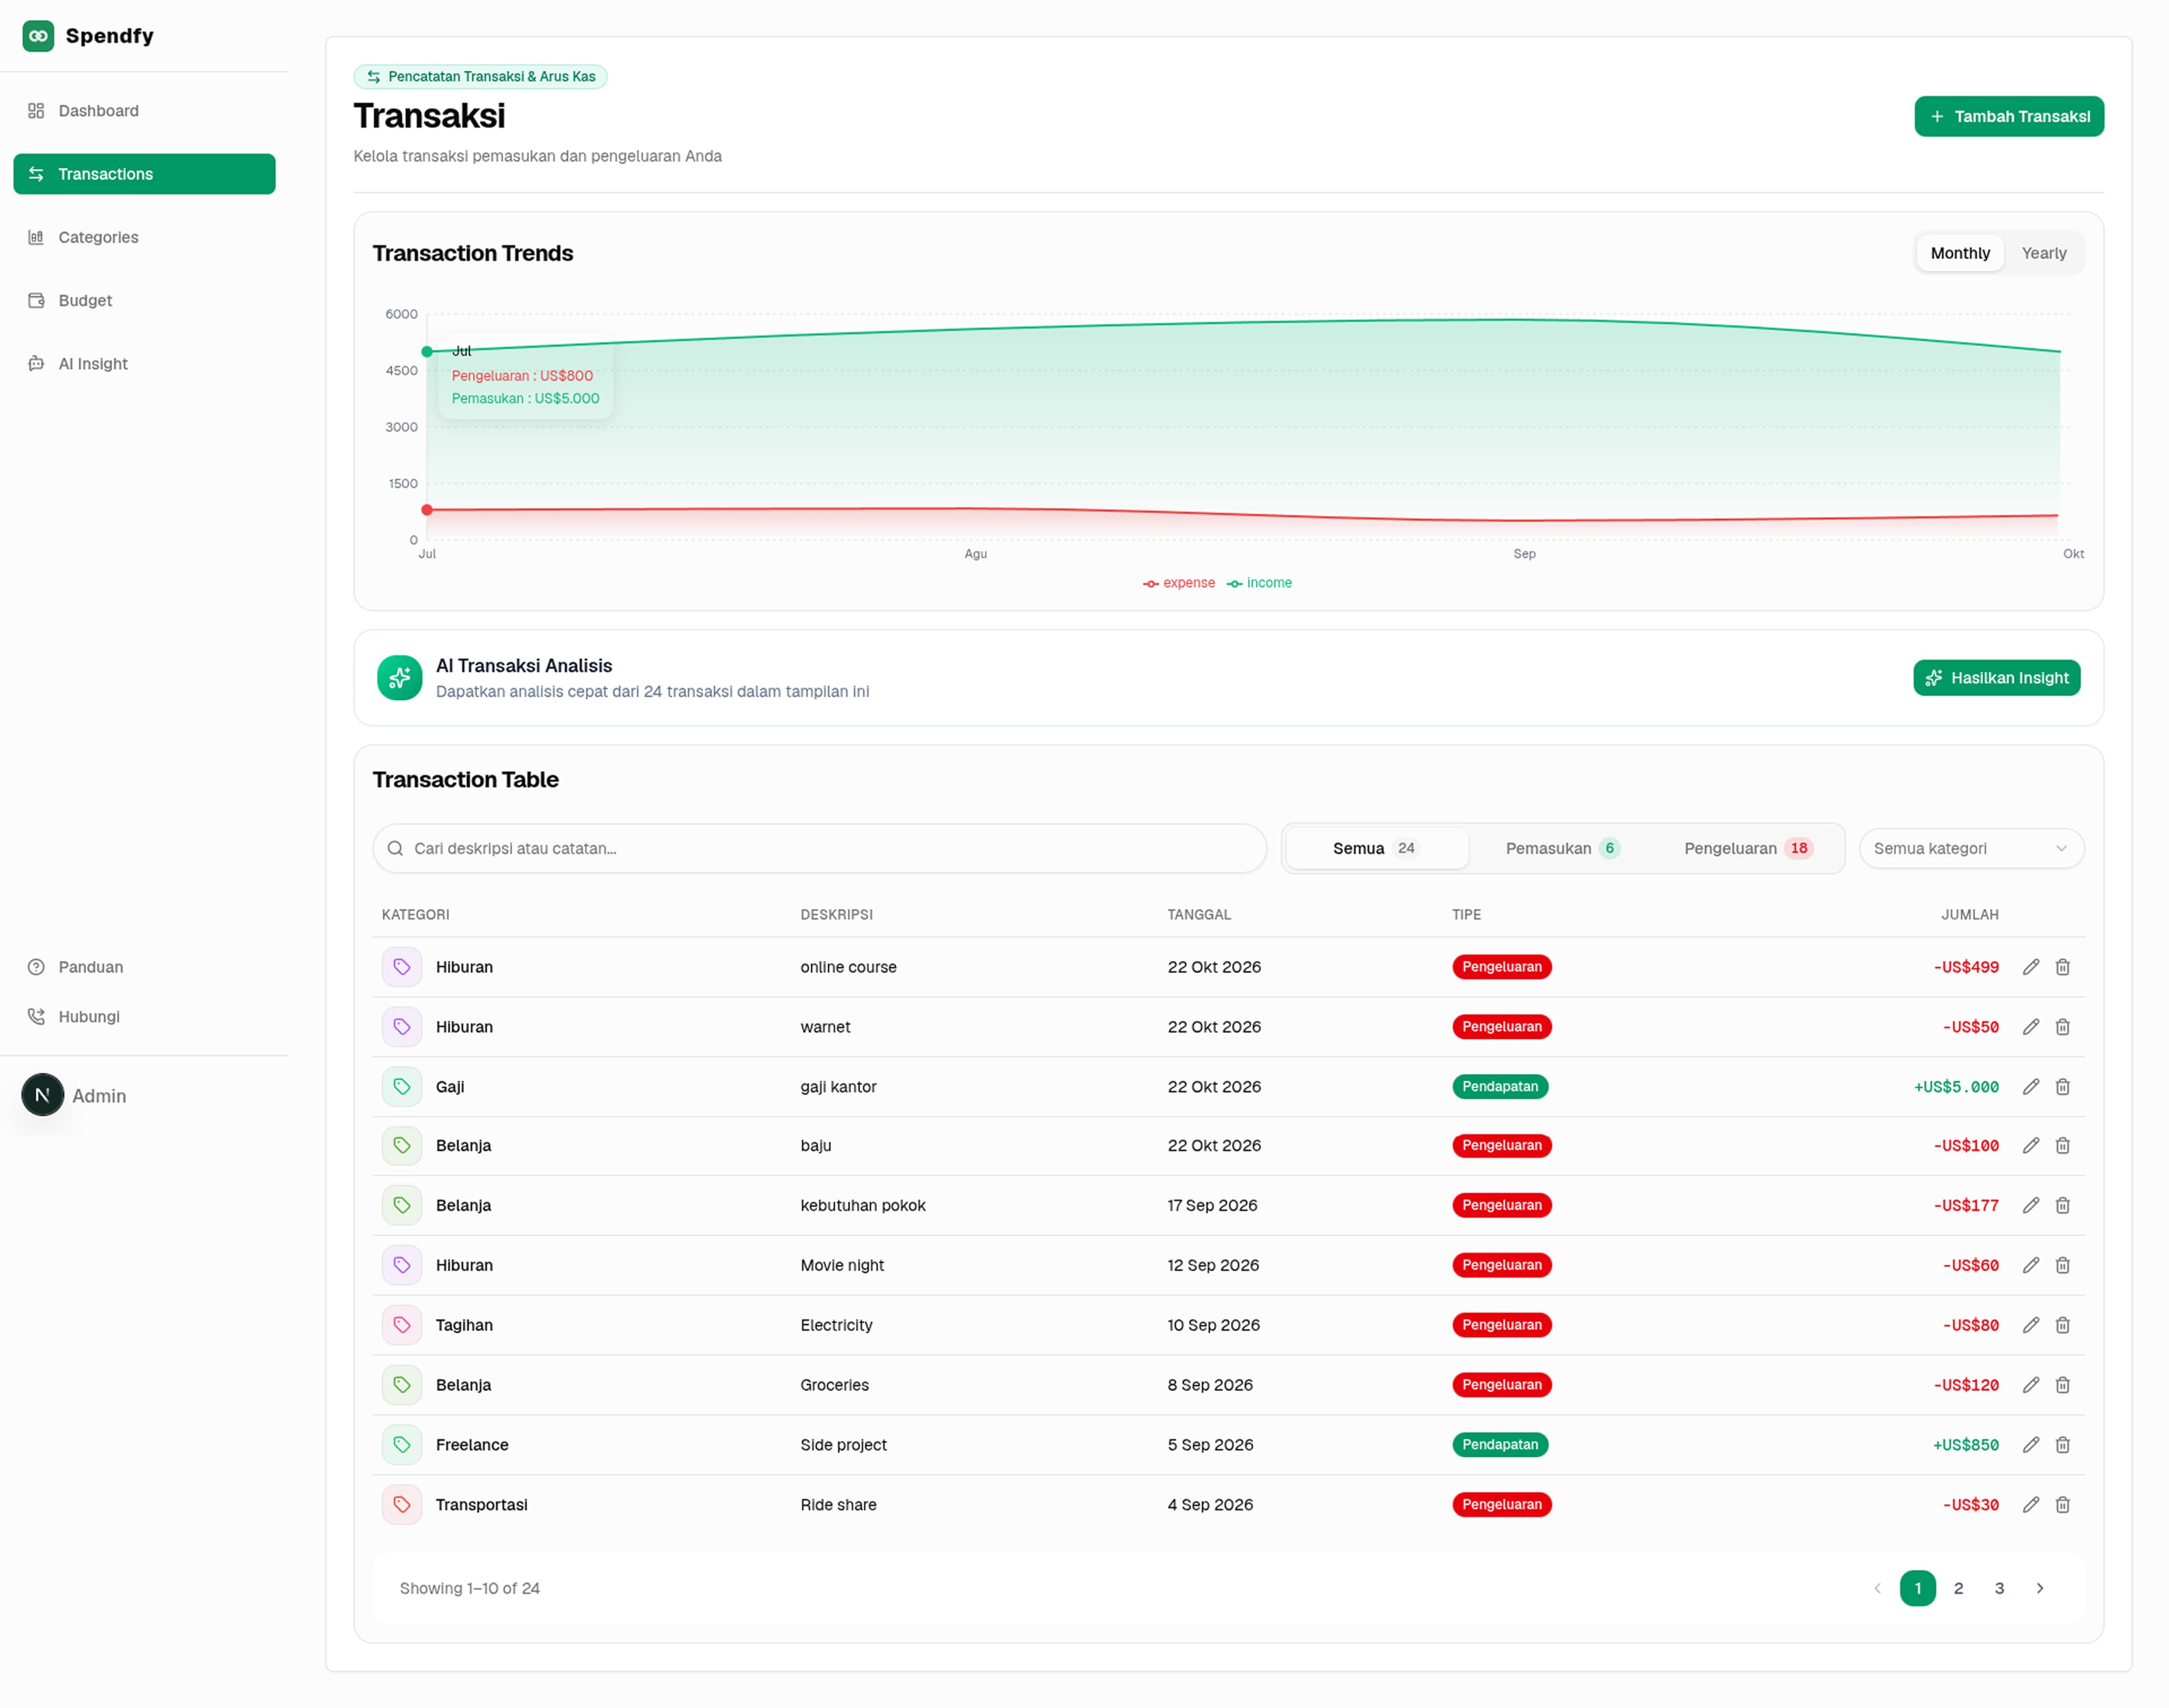Screen dimensions: 2169x1708
Task: Delete the online course transaction
Action: (x=2062, y=967)
